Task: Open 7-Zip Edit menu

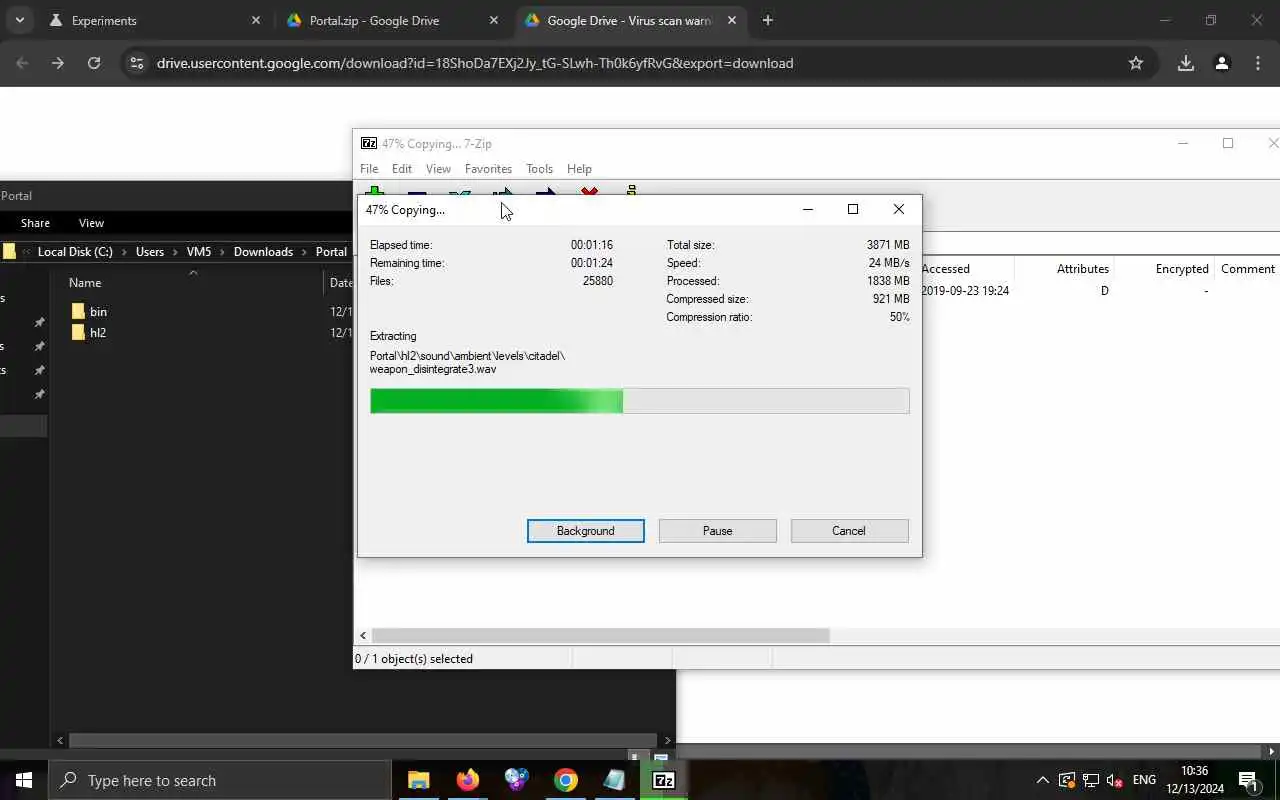Action: (x=402, y=169)
